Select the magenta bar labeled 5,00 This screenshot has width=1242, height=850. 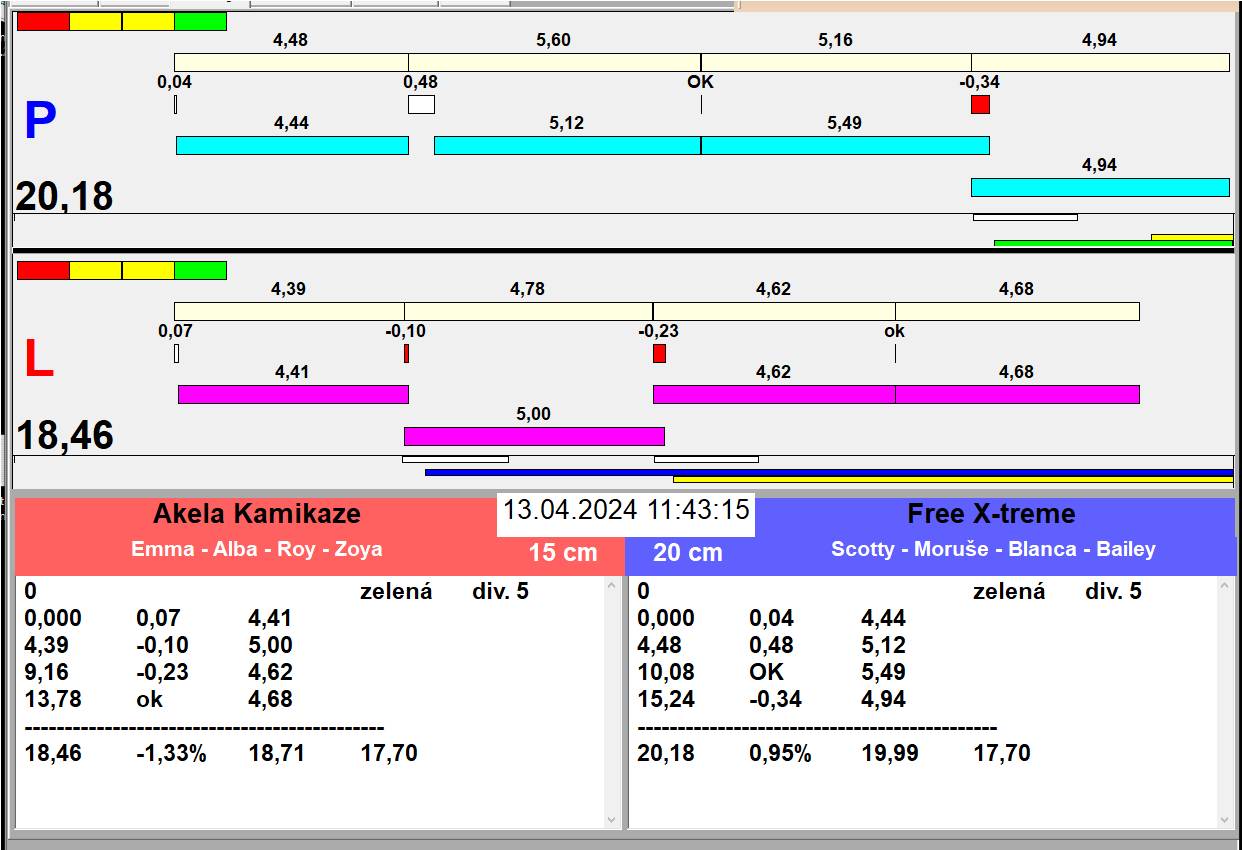(x=534, y=436)
